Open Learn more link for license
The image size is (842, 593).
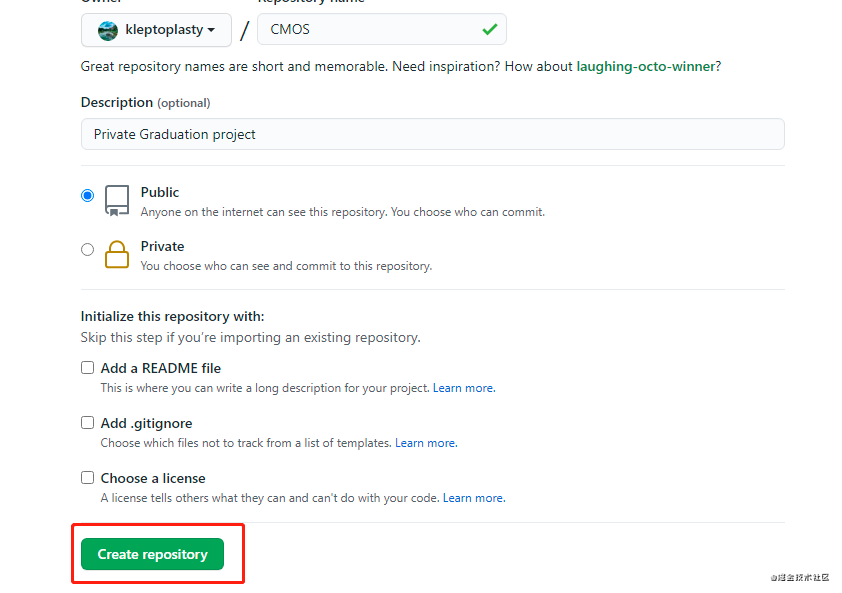coord(473,498)
